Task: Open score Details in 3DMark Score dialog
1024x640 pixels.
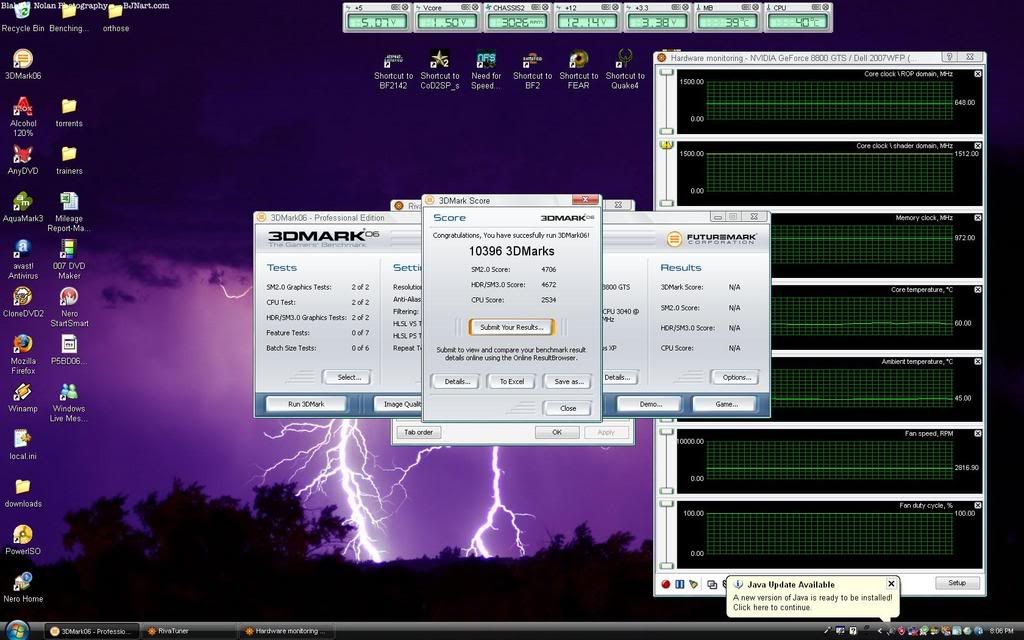Action: tap(456, 381)
